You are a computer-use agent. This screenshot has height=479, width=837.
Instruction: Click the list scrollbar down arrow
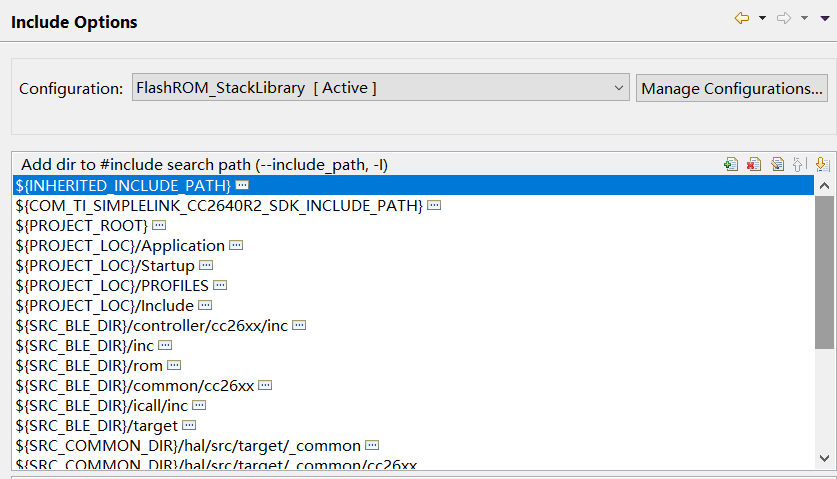(x=824, y=458)
